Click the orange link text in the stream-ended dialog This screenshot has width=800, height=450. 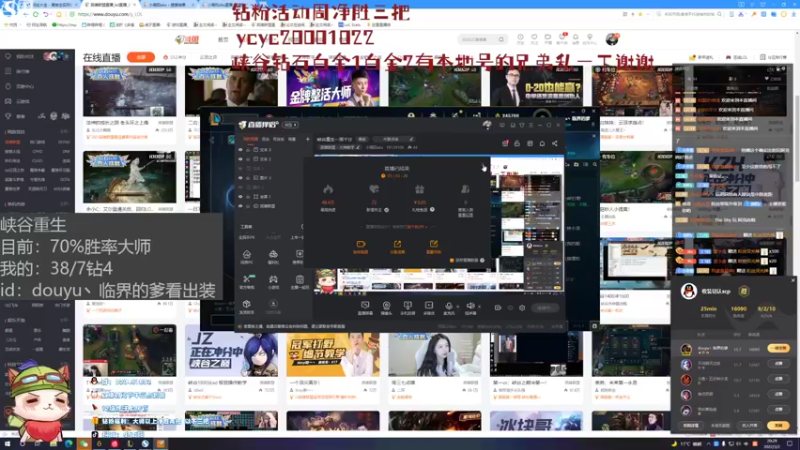[417, 227]
